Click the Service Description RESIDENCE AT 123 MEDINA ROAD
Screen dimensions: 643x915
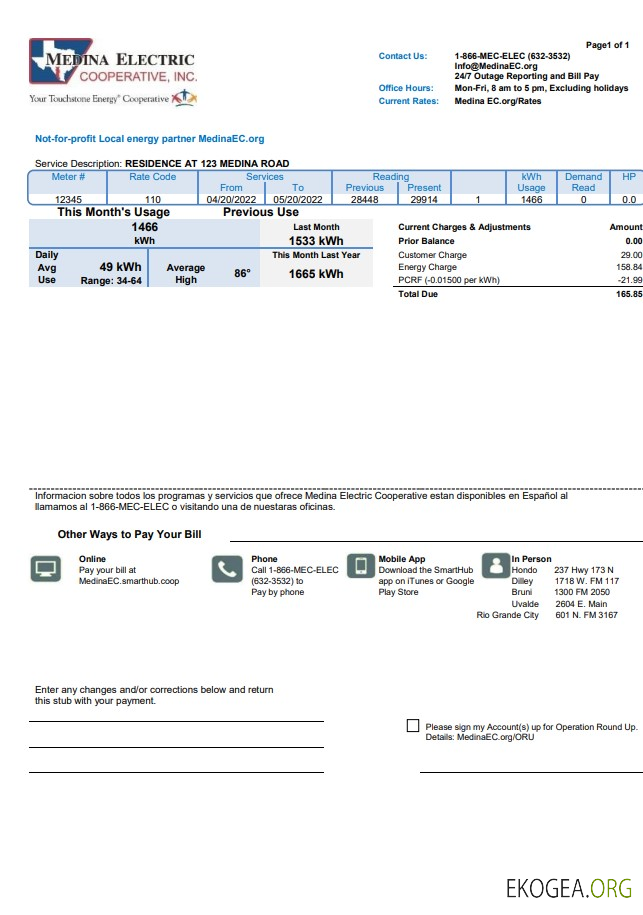coord(162,163)
